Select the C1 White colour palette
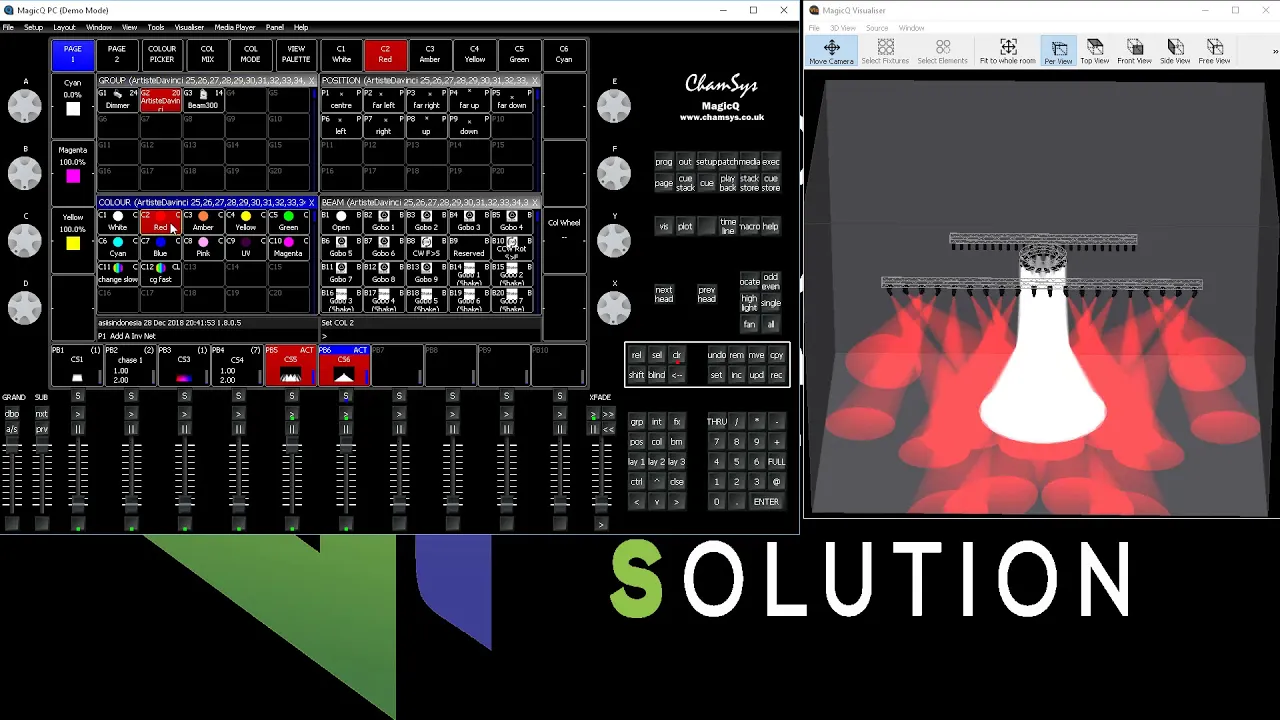 (x=118, y=221)
